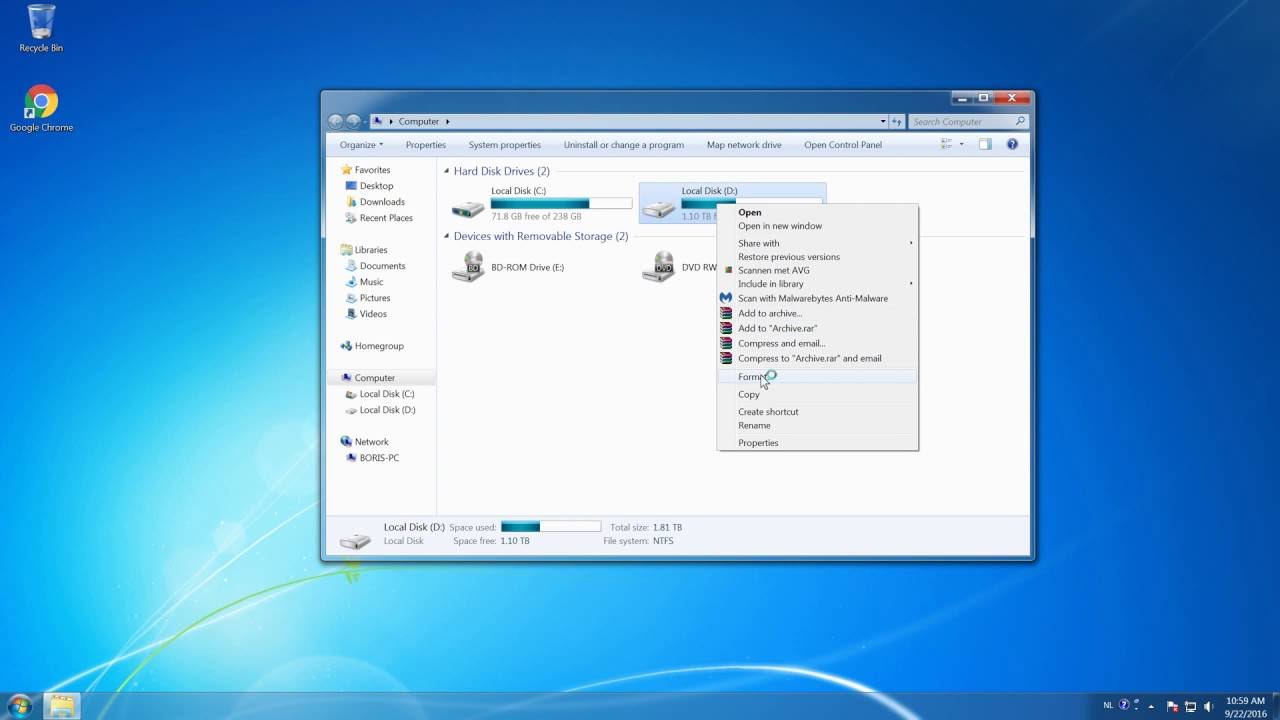The height and width of the screenshot is (720, 1280).
Task: Open the address bar history dropdown
Action: click(883, 121)
